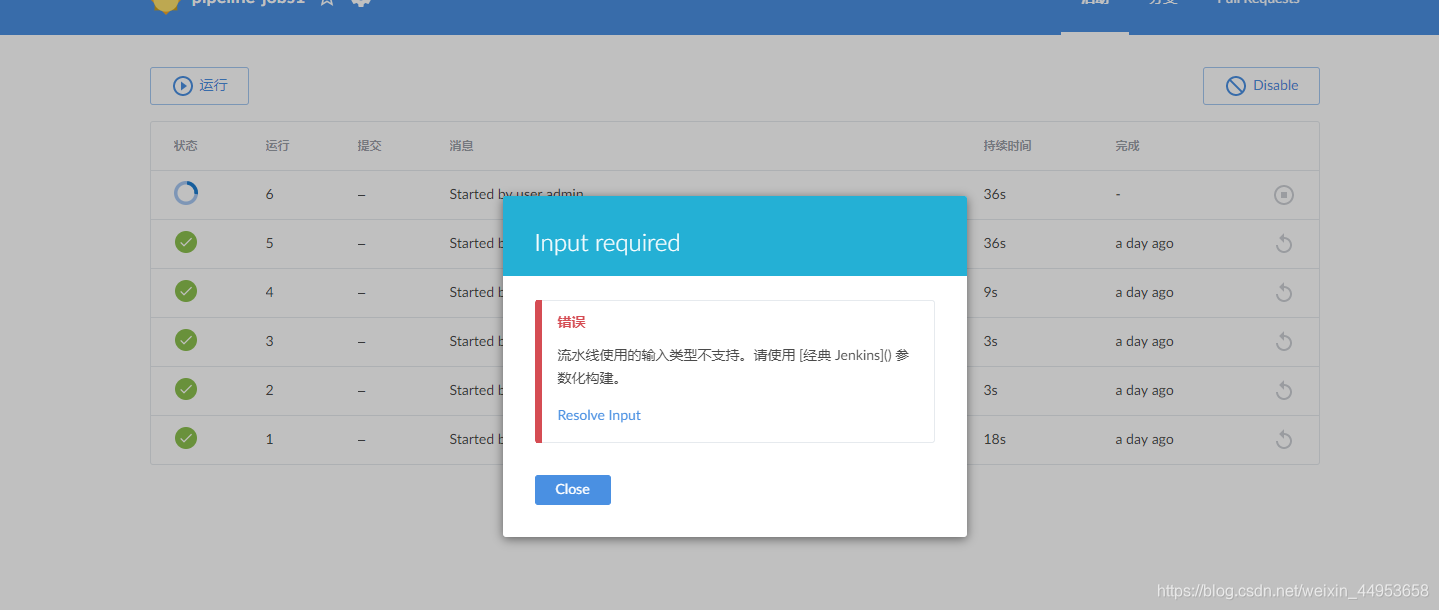Viewport: 1439px width, 610px height.
Task: Click the 完成 column header
Action: (x=1127, y=146)
